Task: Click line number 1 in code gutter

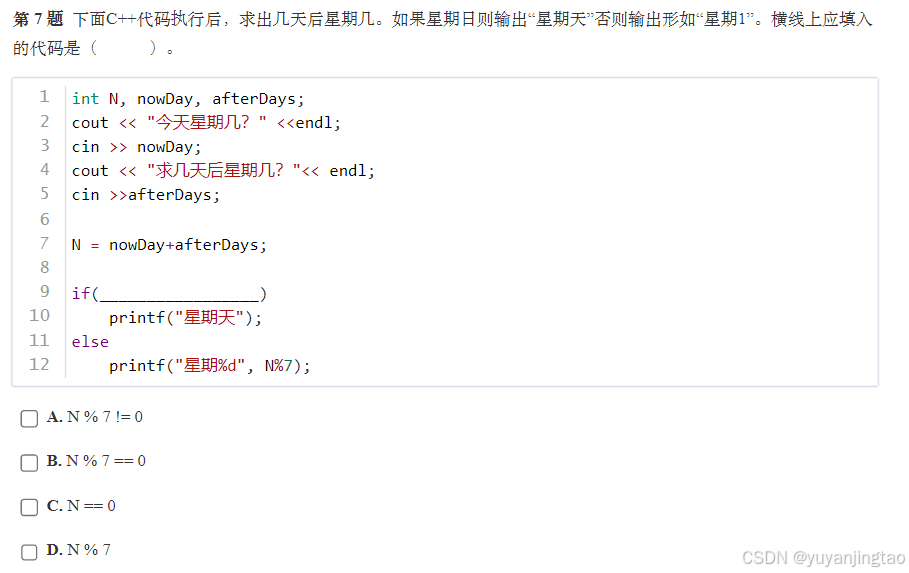Action: pyautogui.click(x=45, y=97)
